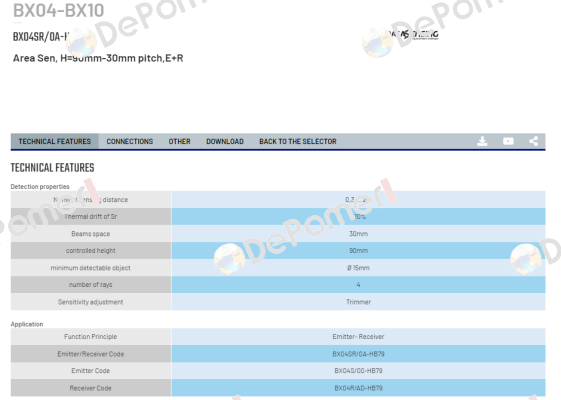This screenshot has width=561, height=400.
Task: Open the YouTube video icon
Action: coord(508,141)
